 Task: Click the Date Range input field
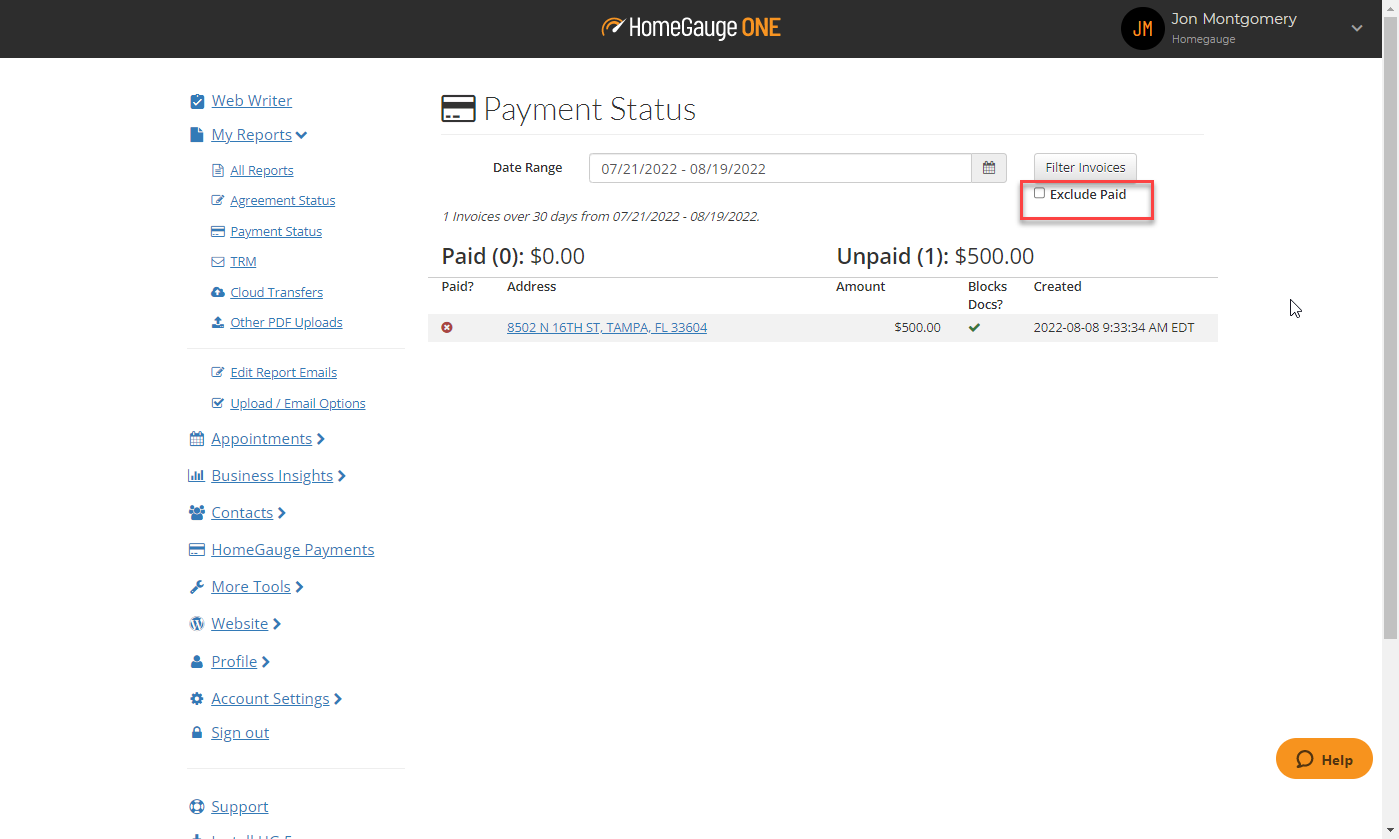[x=780, y=168]
